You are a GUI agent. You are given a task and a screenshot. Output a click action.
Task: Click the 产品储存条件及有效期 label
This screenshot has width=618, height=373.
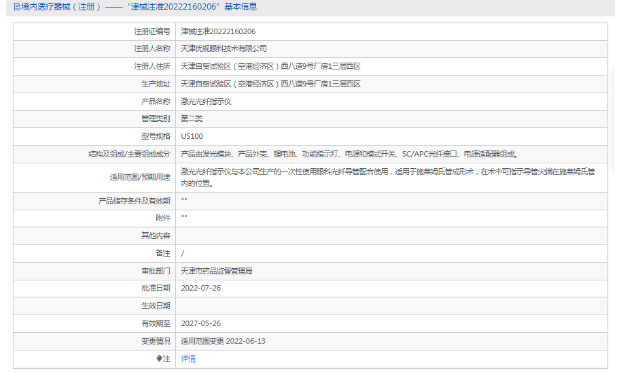[134, 201]
